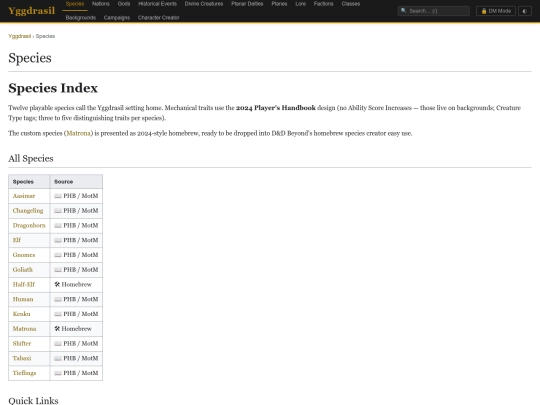The image size is (540, 405).
Task: Click the book icon in Human row
Action: tap(58, 299)
